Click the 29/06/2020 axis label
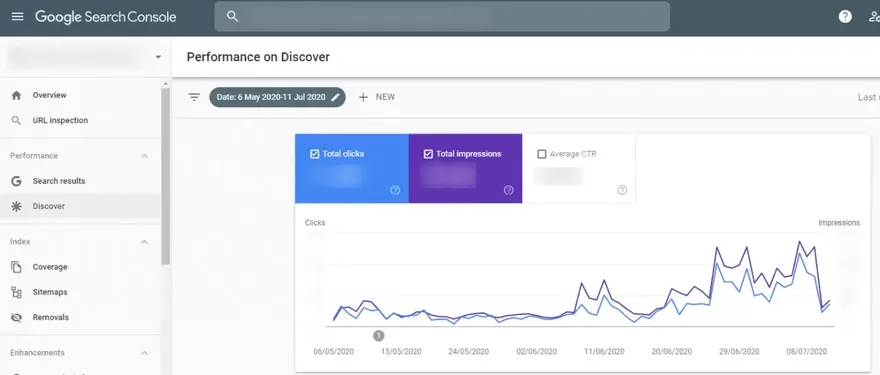Viewport: 880px width, 375px height. tap(739, 351)
